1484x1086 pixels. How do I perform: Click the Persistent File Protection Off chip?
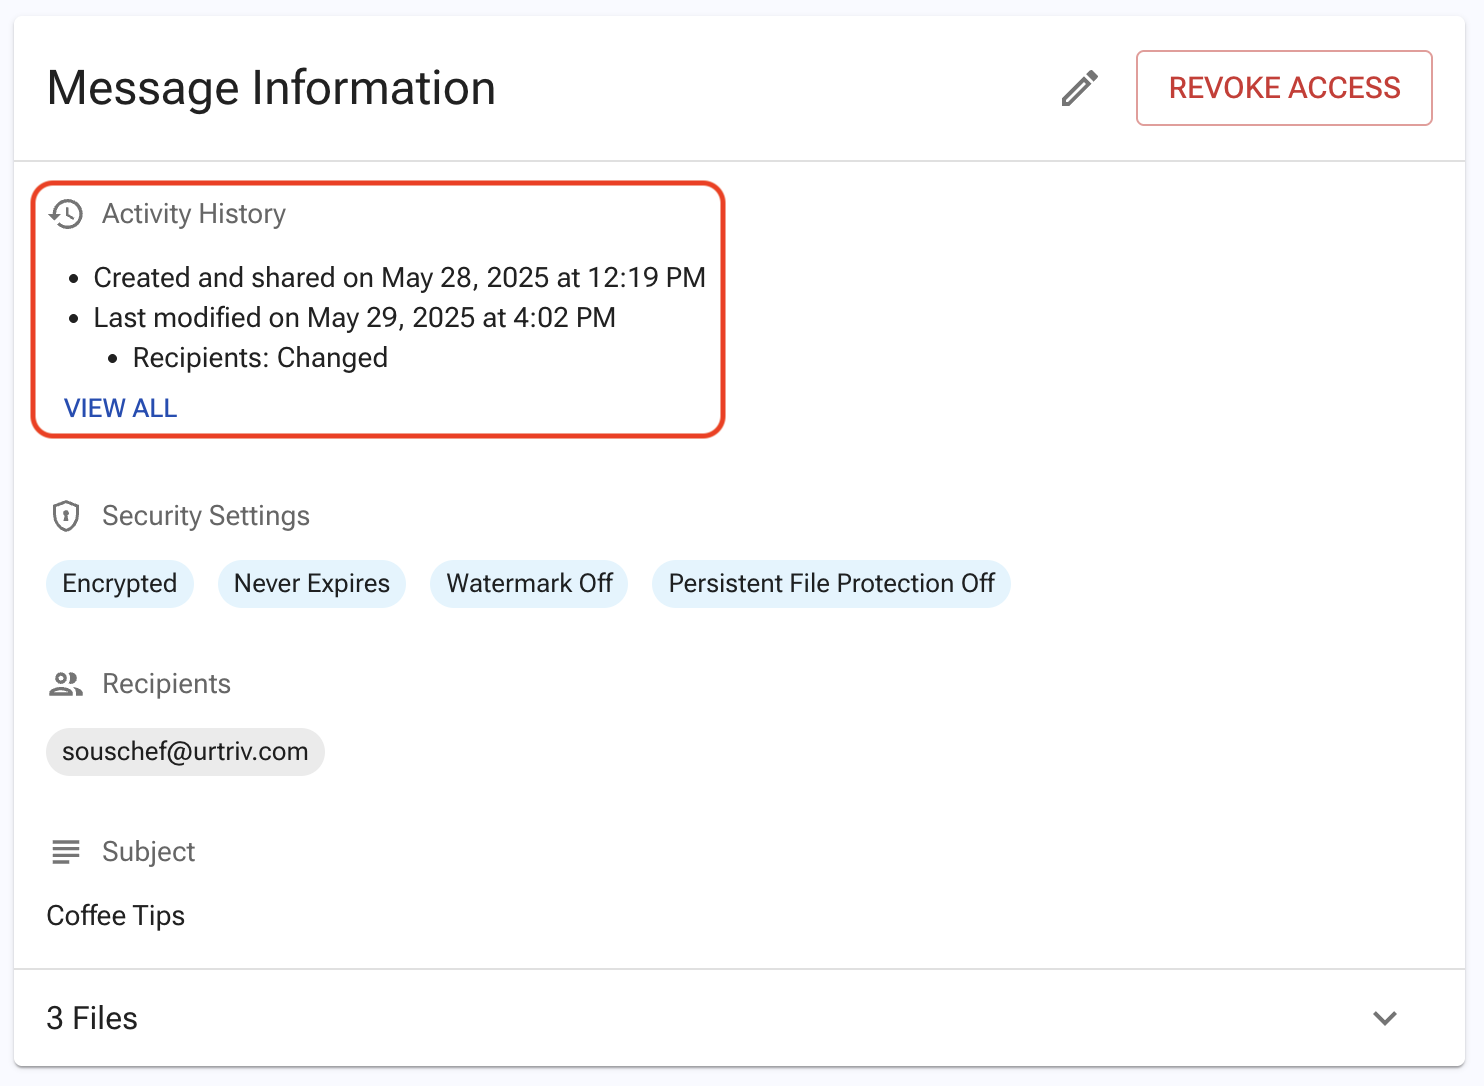(831, 584)
